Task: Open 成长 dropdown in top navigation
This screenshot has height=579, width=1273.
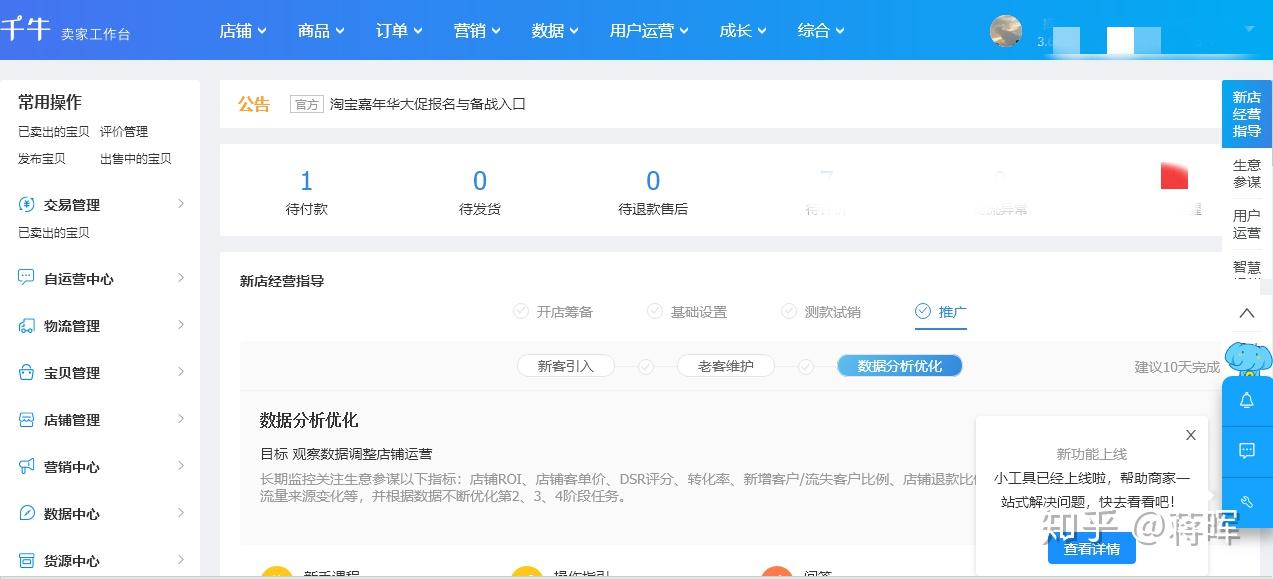Action: coord(743,31)
